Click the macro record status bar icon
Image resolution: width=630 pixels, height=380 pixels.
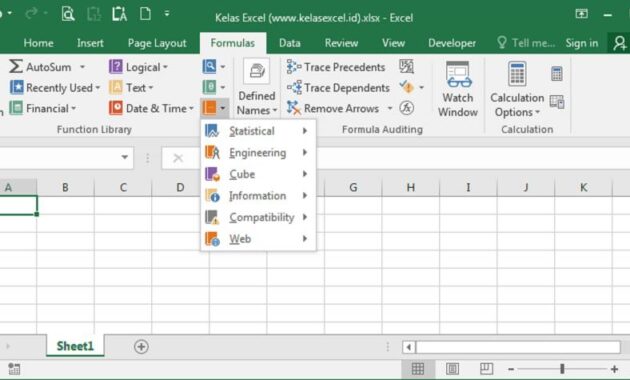[x=14, y=369]
